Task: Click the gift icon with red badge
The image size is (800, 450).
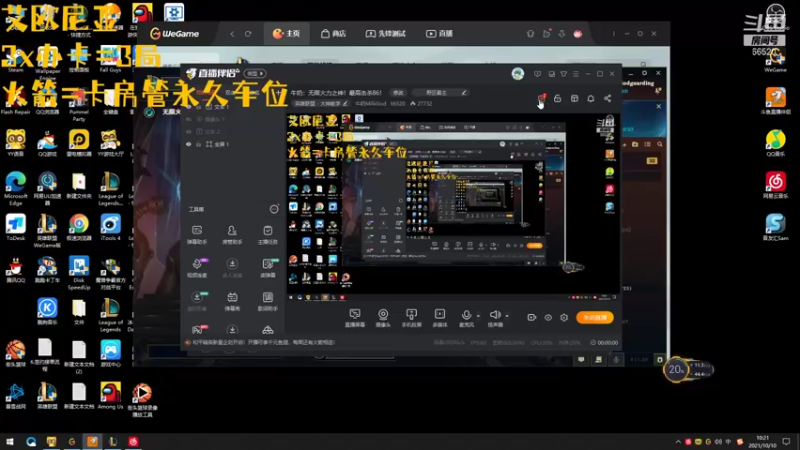Action: tap(541, 98)
